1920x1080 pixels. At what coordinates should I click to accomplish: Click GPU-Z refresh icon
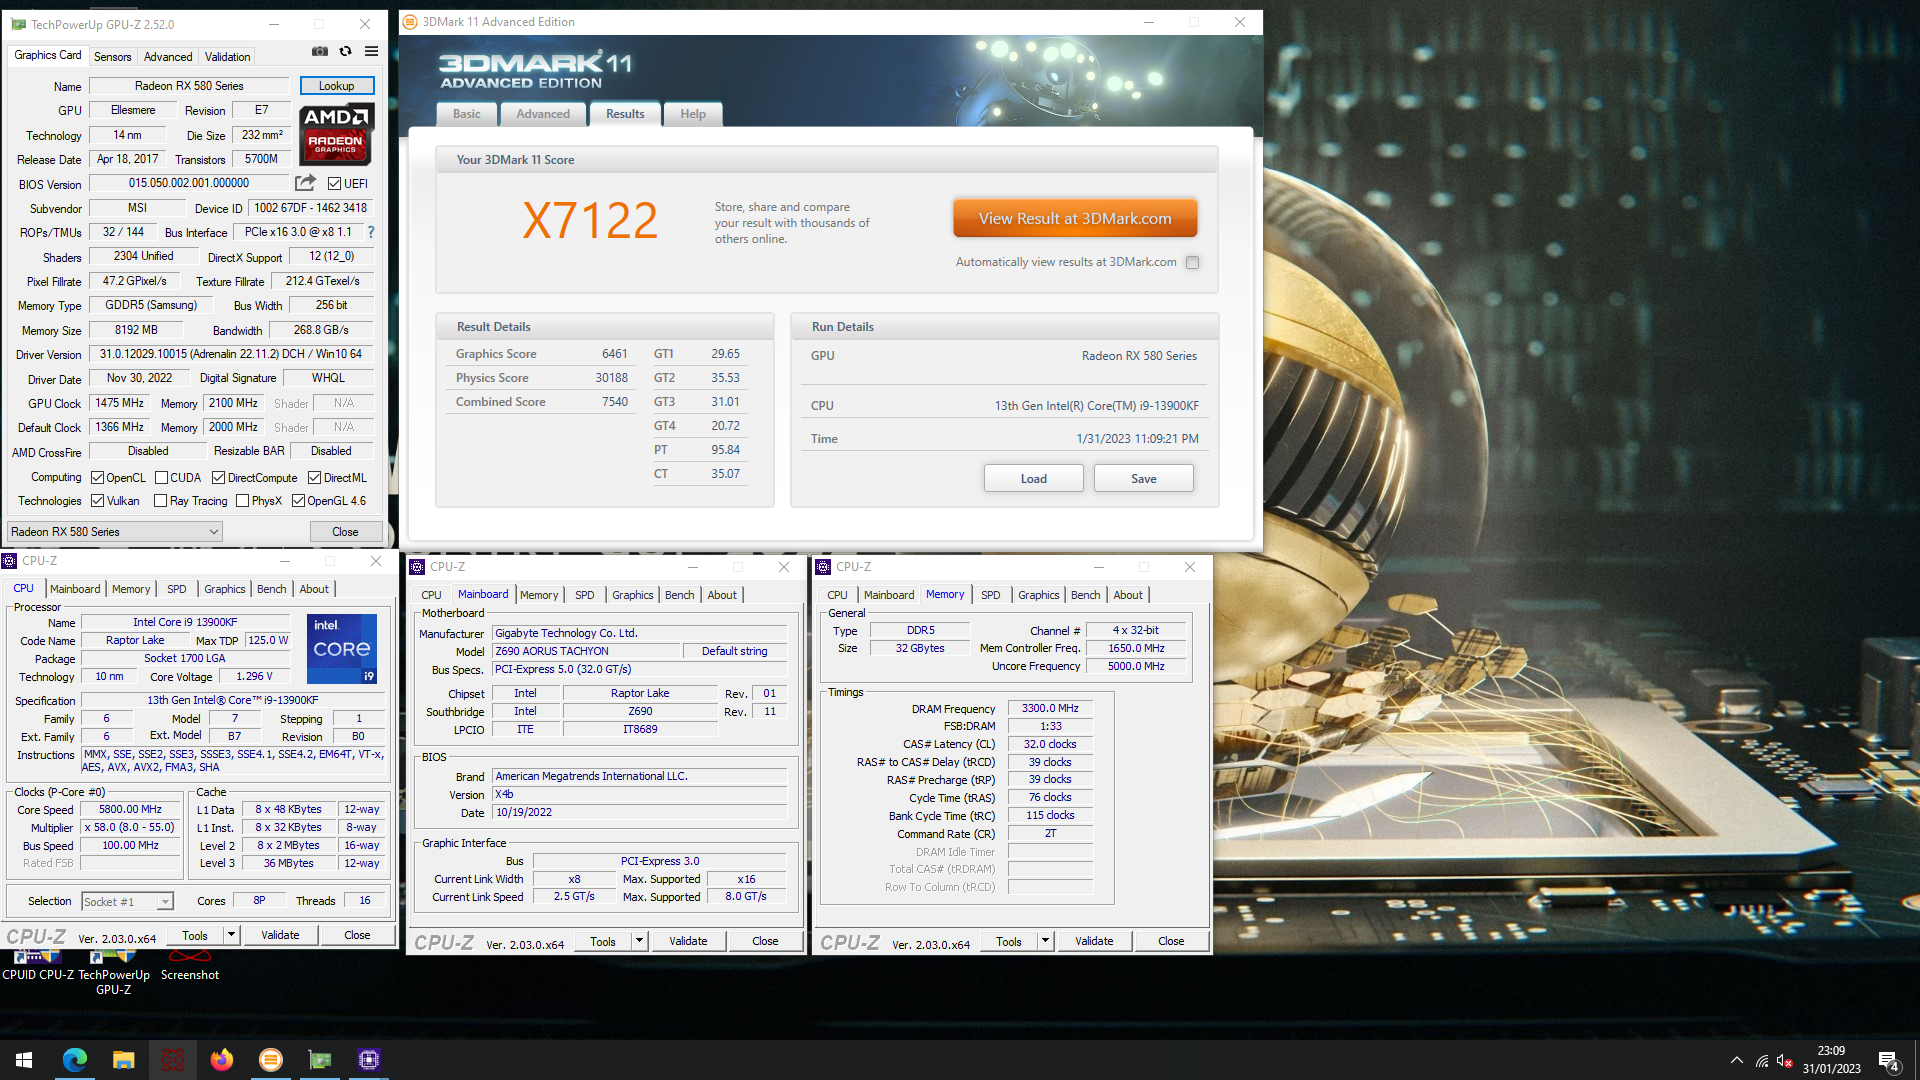tap(345, 52)
